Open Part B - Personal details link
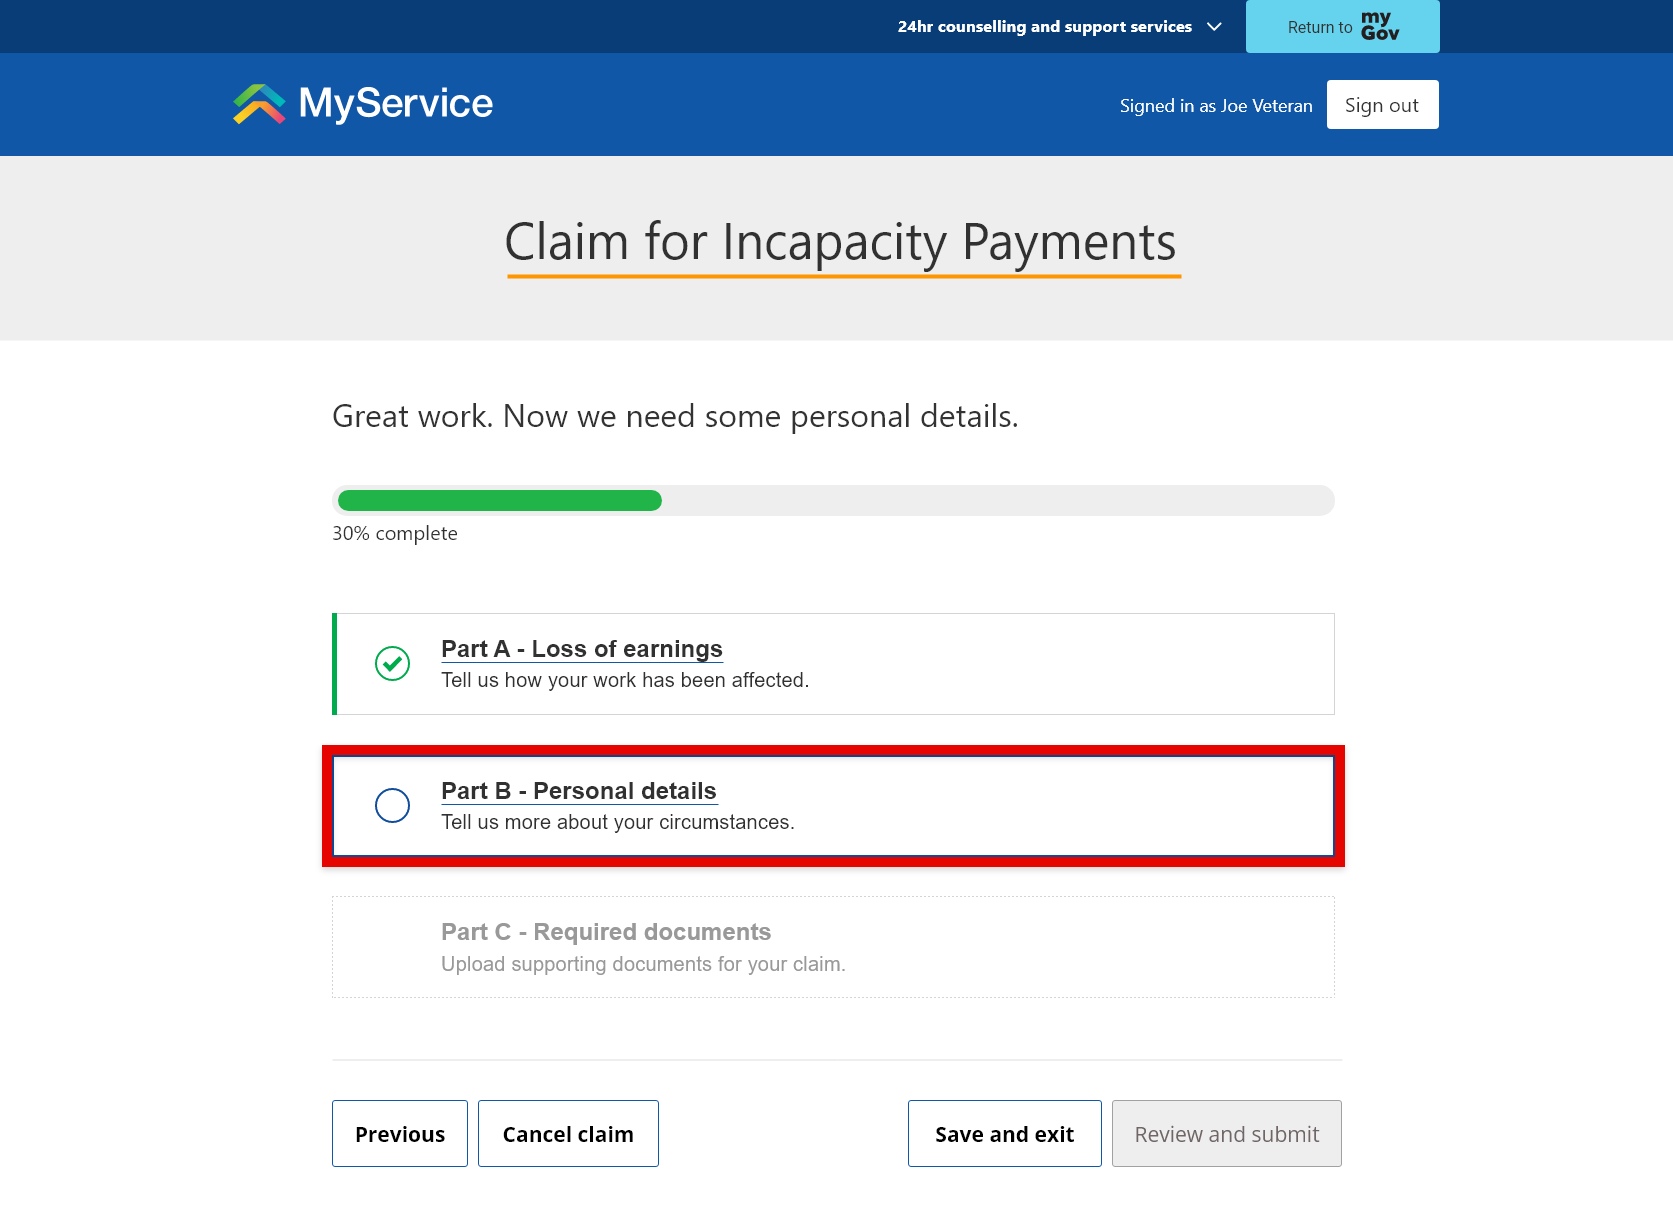1673x1212 pixels. tap(579, 791)
